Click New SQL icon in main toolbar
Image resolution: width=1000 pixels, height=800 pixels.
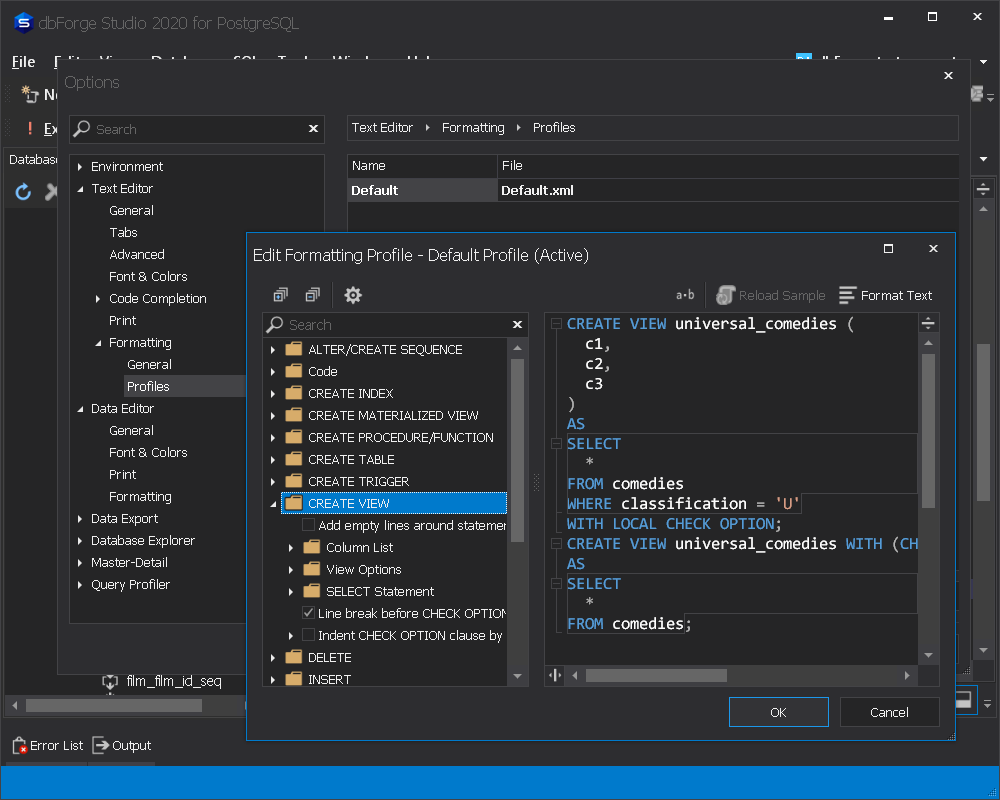point(29,94)
